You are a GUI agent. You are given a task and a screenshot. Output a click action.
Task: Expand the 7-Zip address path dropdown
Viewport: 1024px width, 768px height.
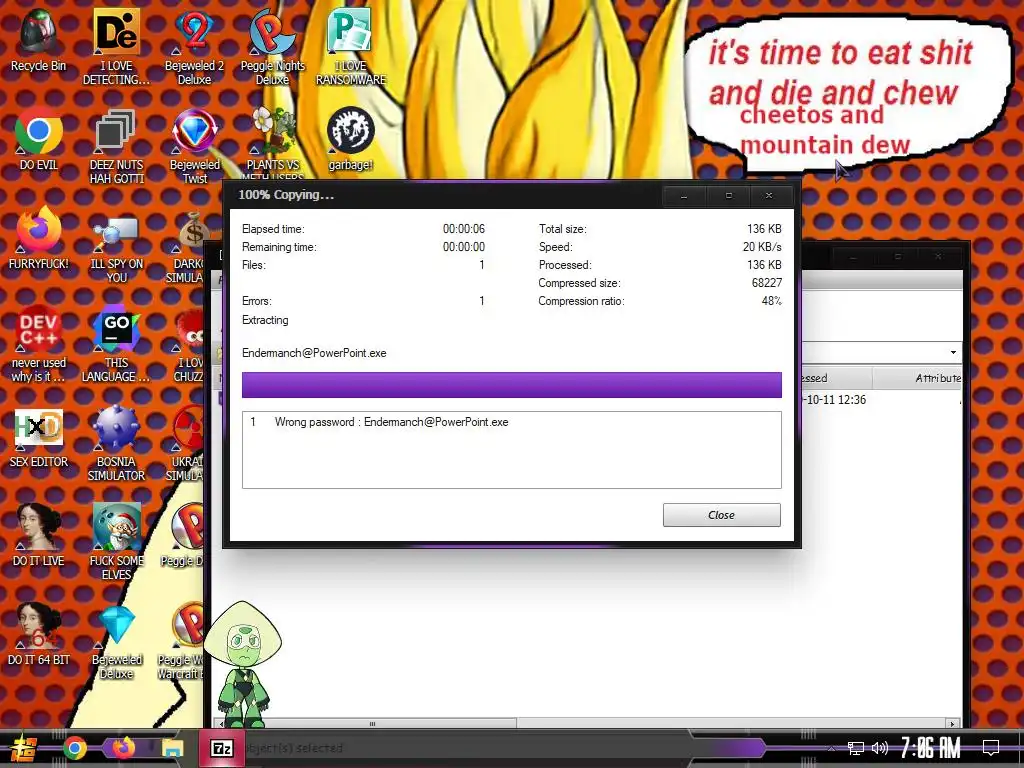pyautogui.click(x=953, y=353)
